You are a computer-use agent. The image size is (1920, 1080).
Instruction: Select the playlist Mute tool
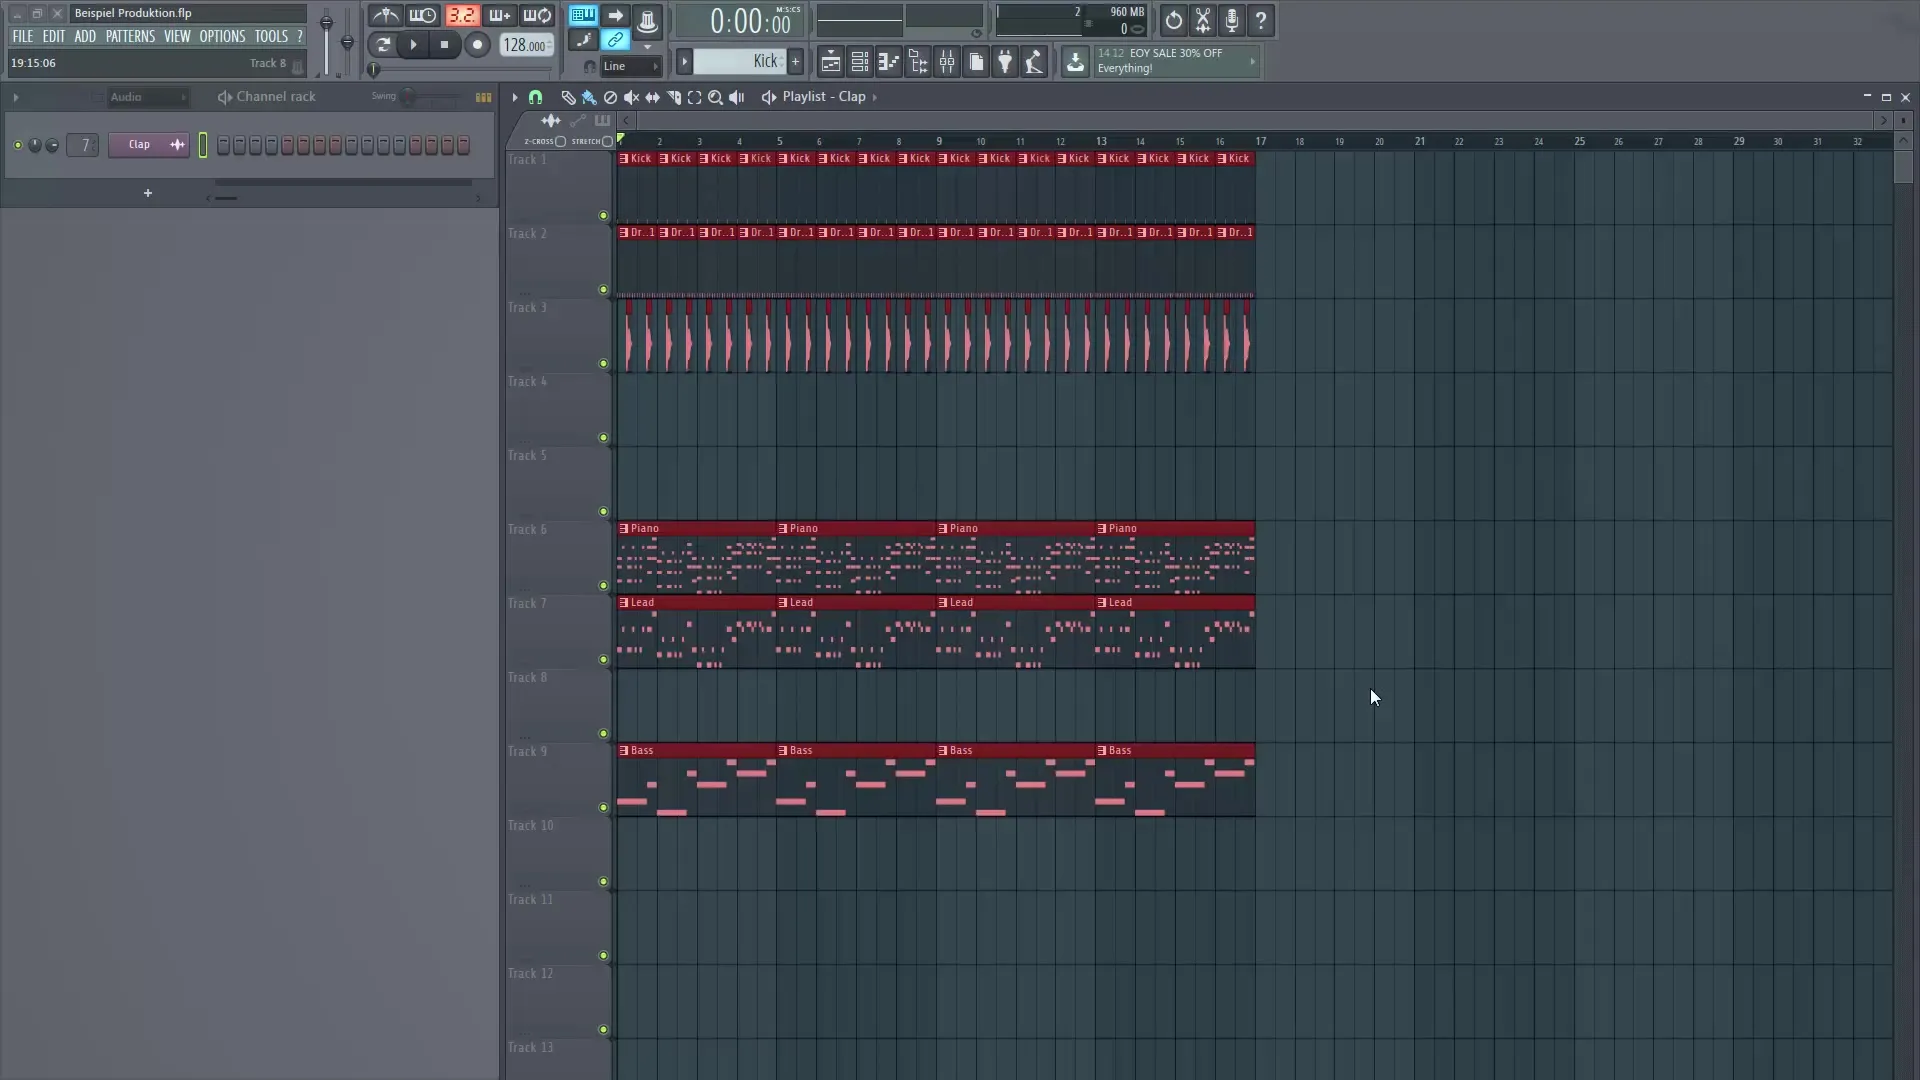pyautogui.click(x=631, y=97)
